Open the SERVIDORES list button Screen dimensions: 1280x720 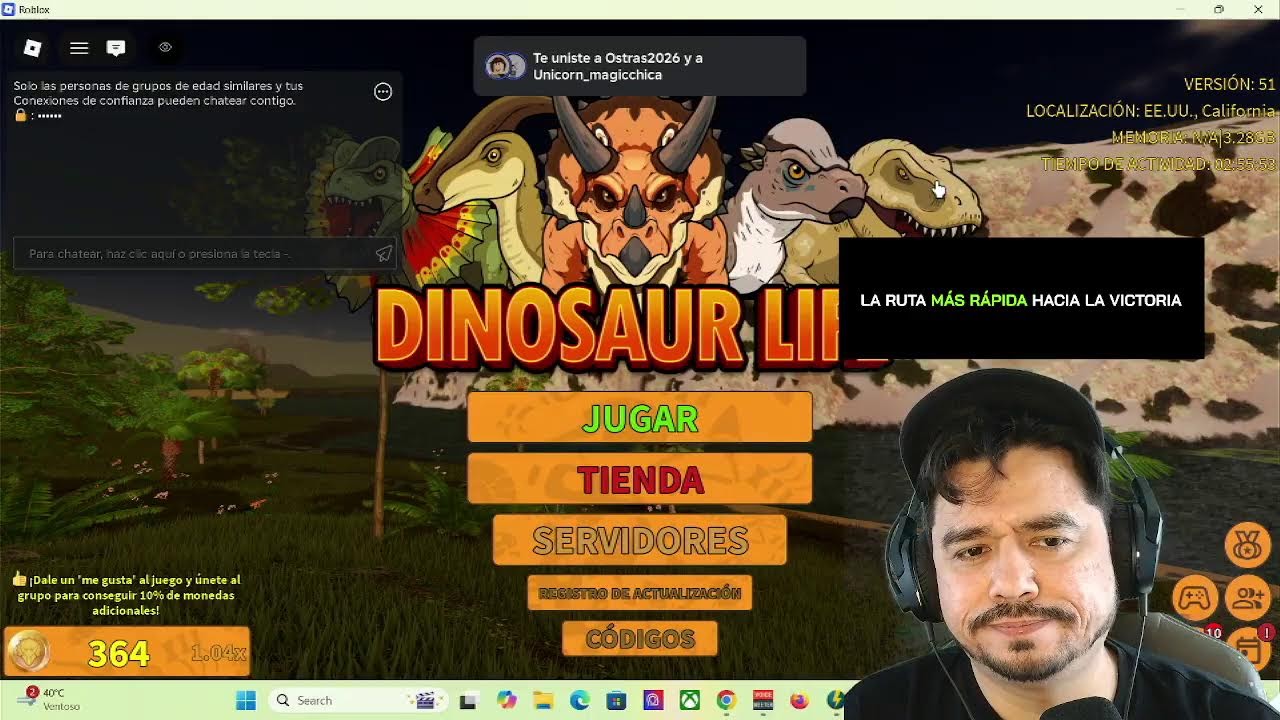point(640,540)
